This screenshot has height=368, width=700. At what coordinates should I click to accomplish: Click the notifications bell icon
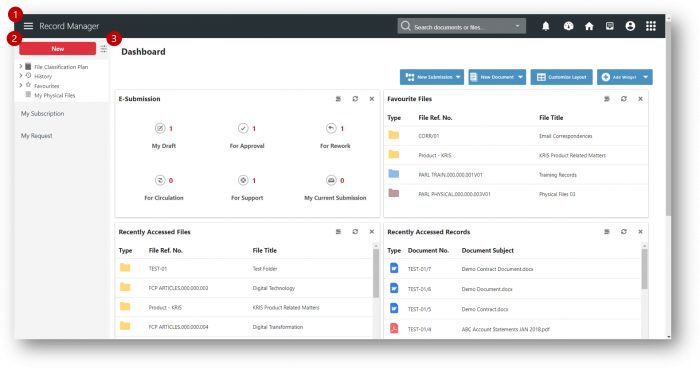click(546, 26)
